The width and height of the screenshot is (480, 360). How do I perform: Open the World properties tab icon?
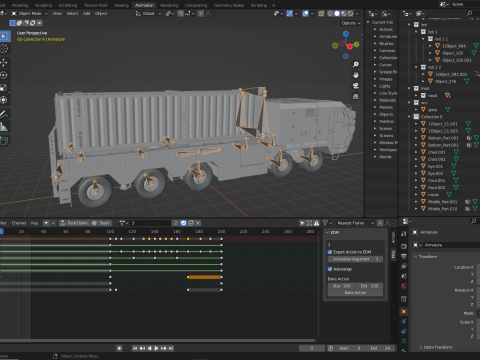click(x=404, y=286)
